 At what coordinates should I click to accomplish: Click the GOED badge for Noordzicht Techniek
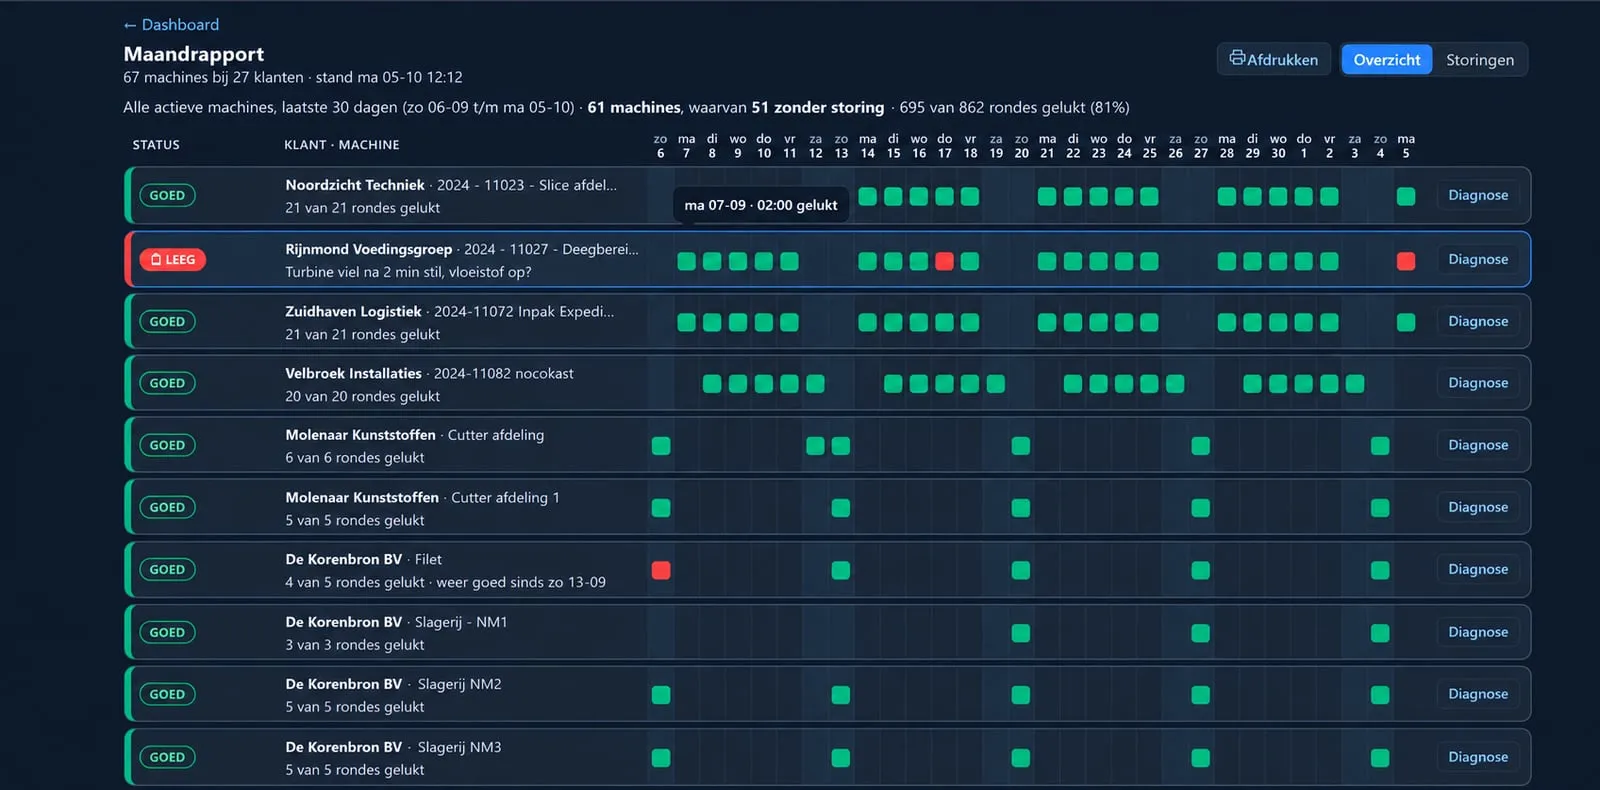[167, 195]
